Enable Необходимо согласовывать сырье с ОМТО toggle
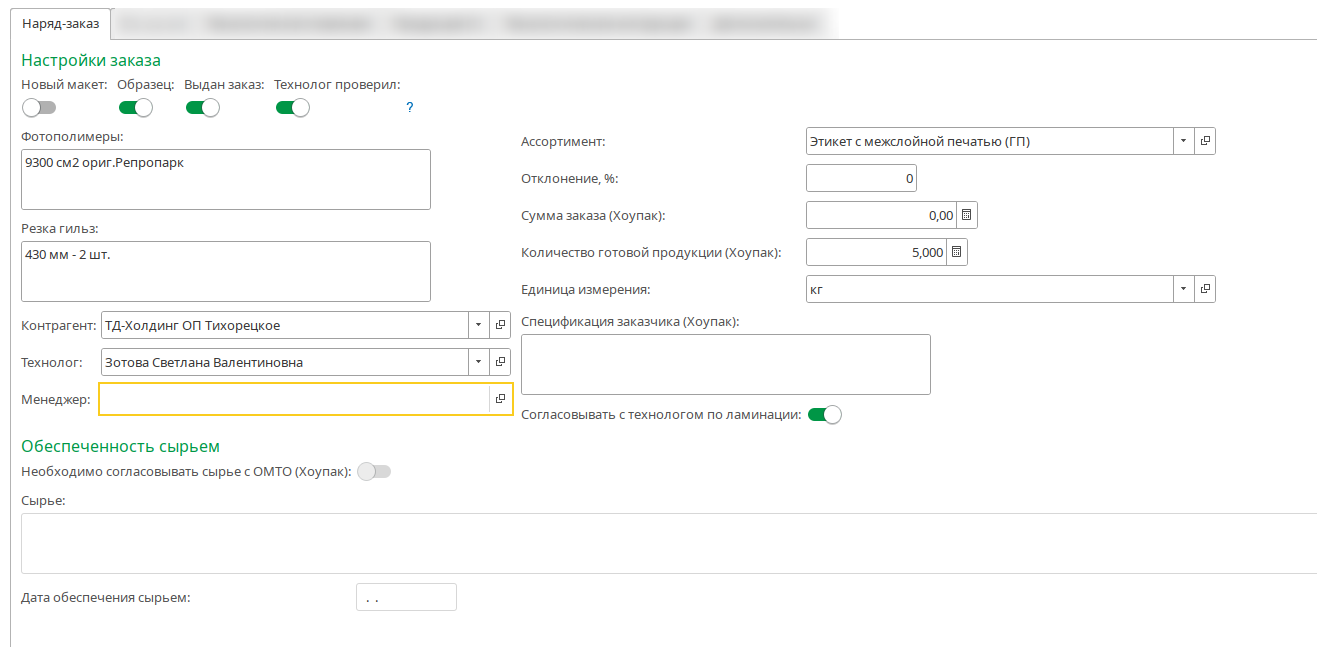 click(x=374, y=472)
